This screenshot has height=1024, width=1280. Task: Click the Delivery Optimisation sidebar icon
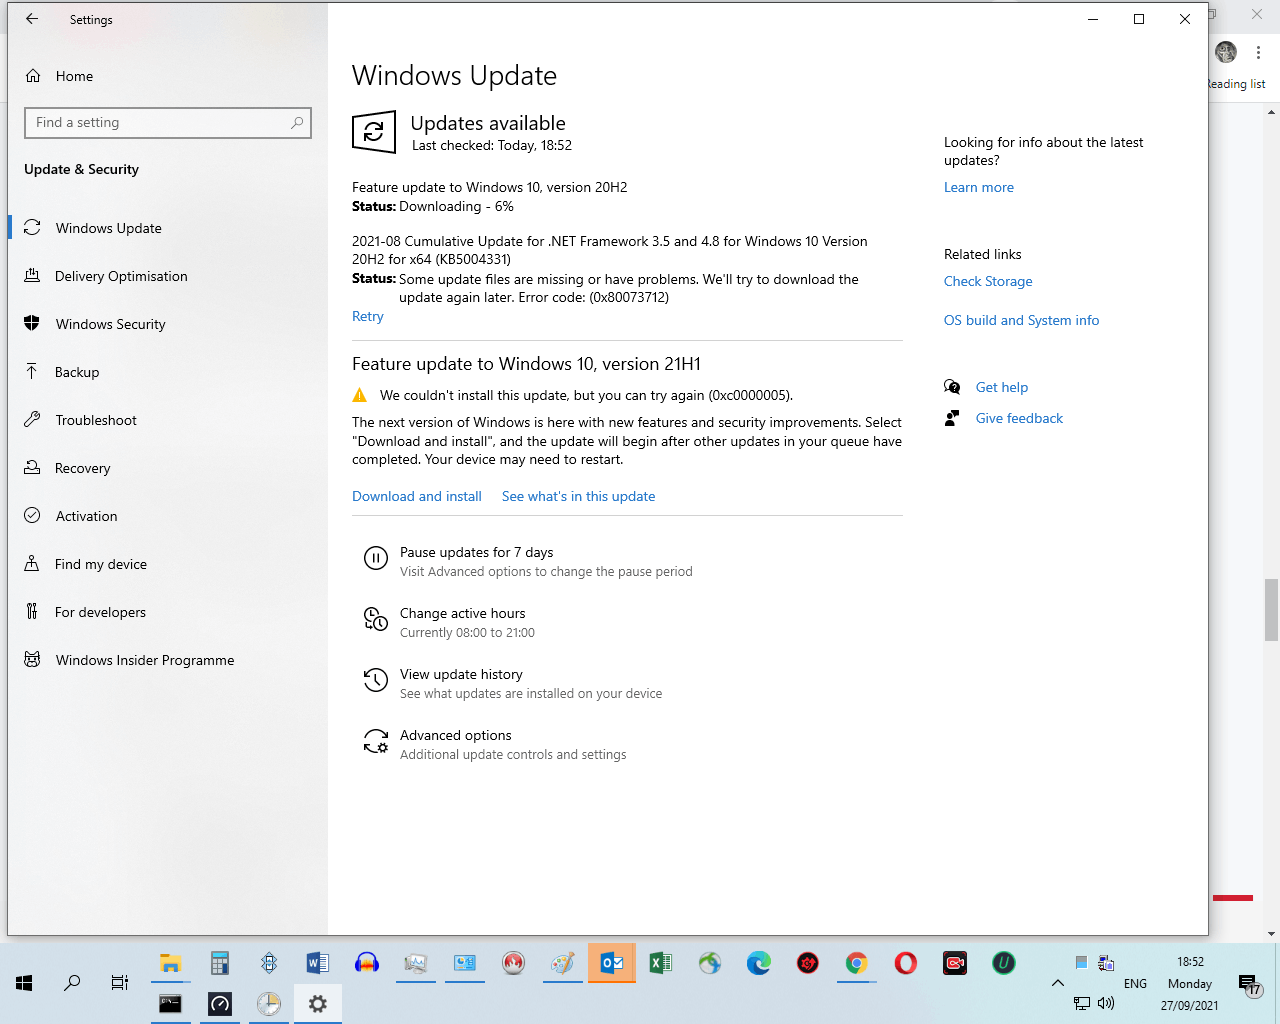(x=32, y=276)
